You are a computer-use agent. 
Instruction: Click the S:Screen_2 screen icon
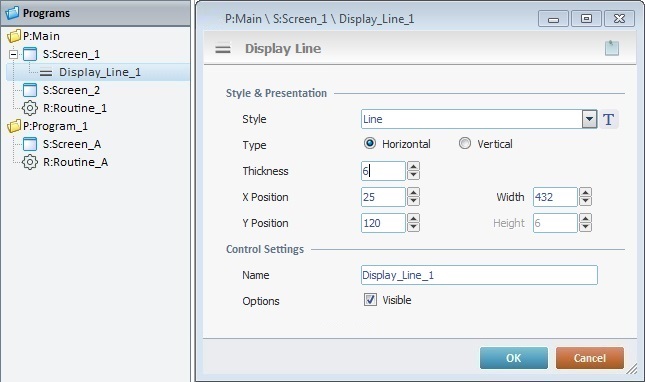coord(30,90)
